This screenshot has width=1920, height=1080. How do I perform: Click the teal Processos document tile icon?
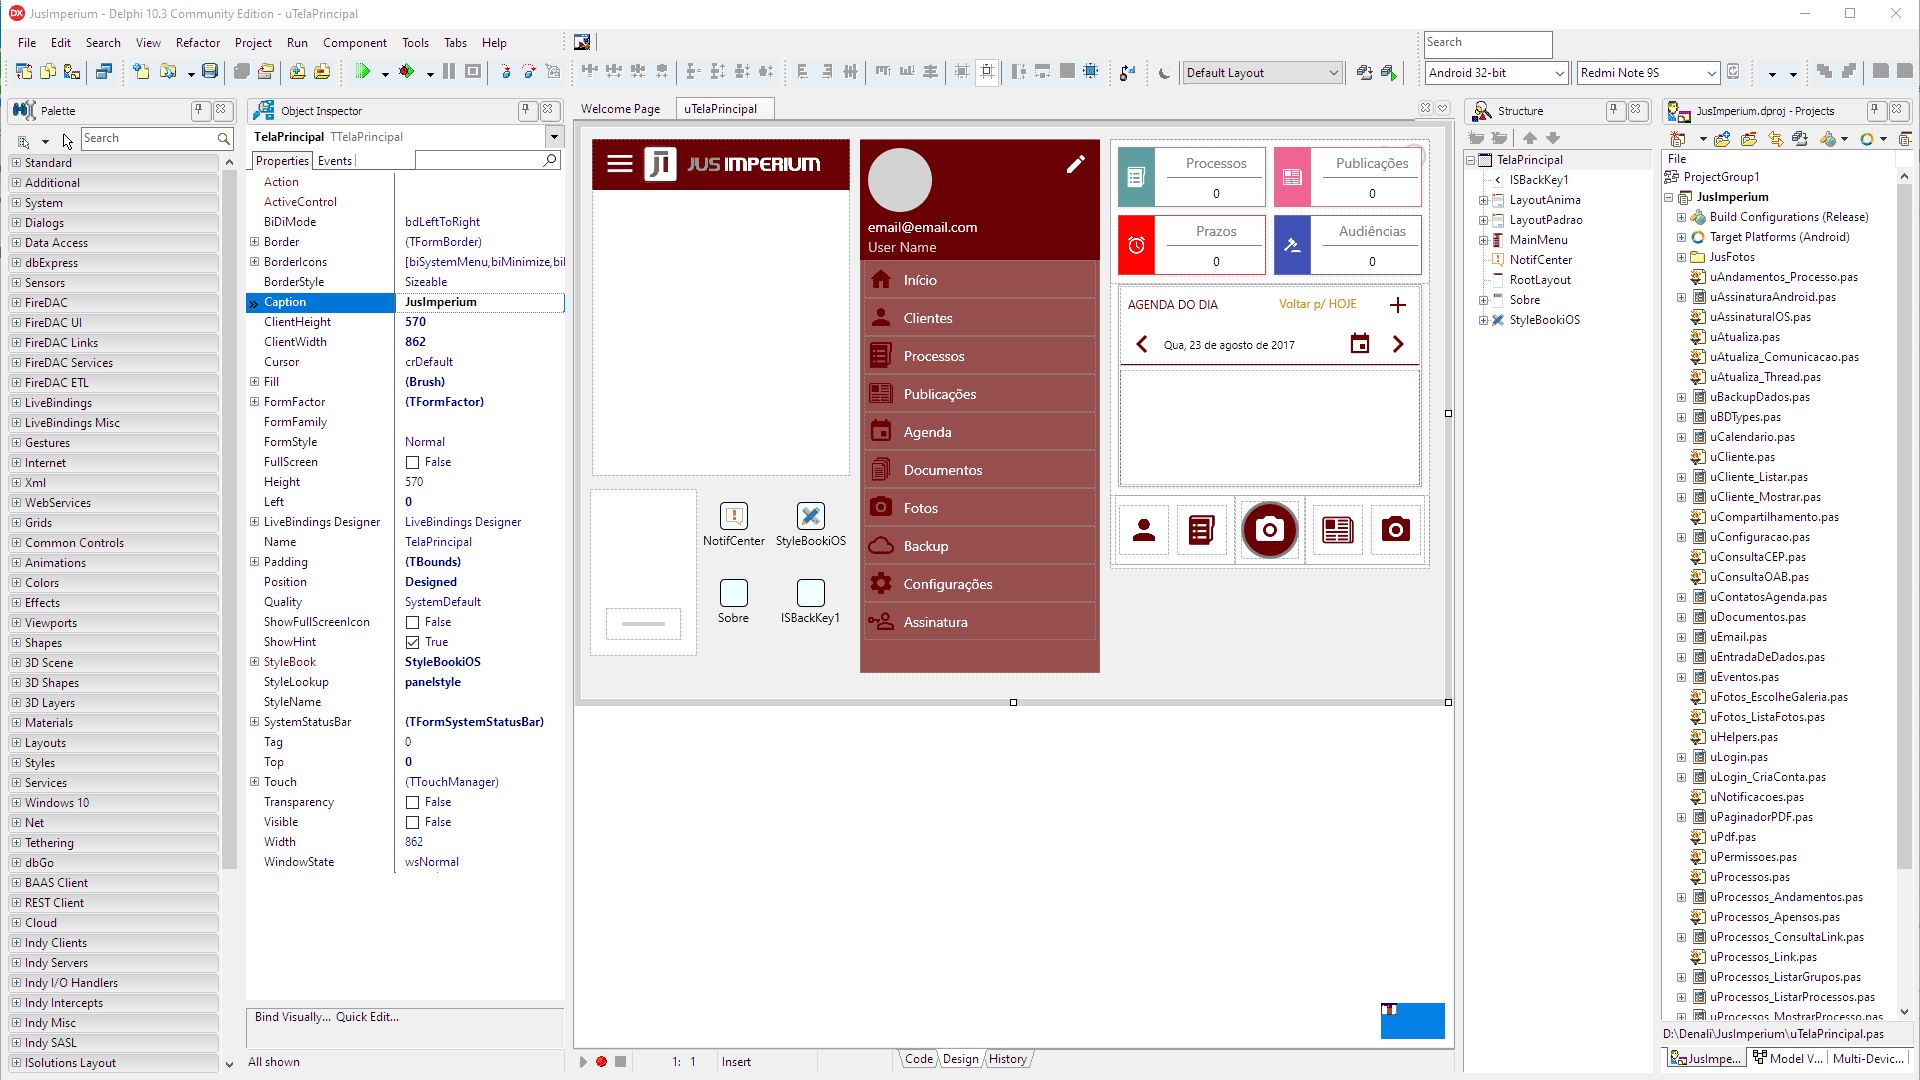(1136, 177)
